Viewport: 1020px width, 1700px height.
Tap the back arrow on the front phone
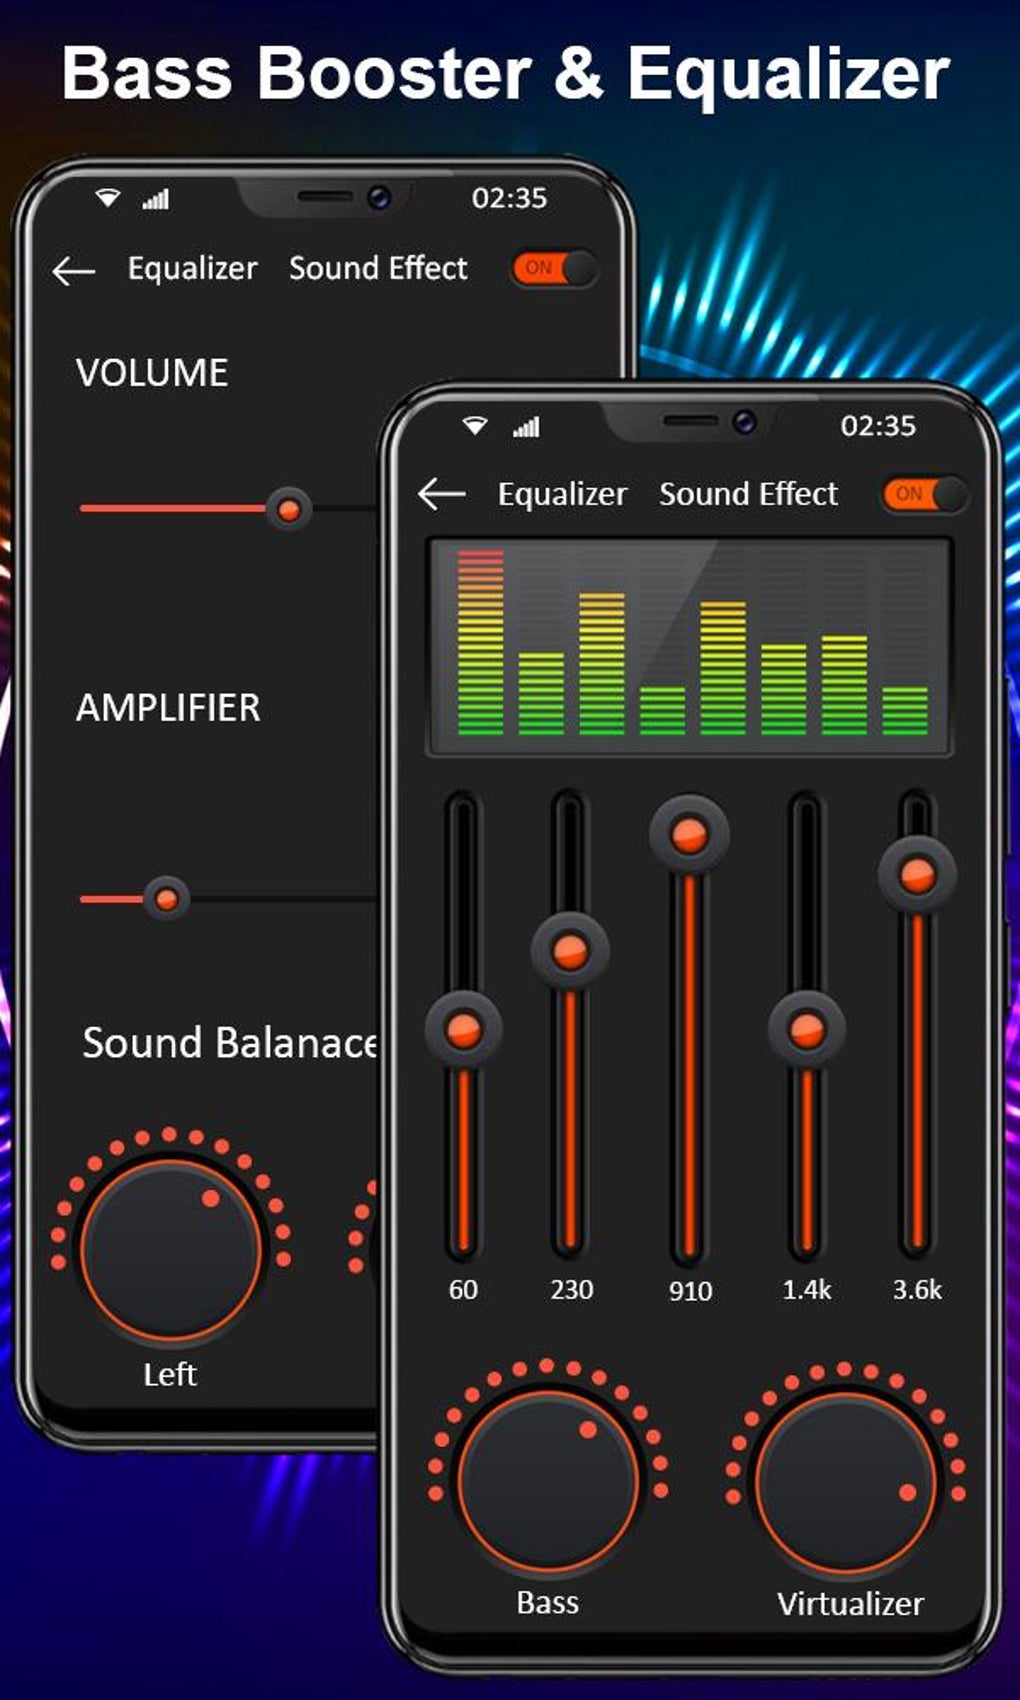[x=442, y=493]
